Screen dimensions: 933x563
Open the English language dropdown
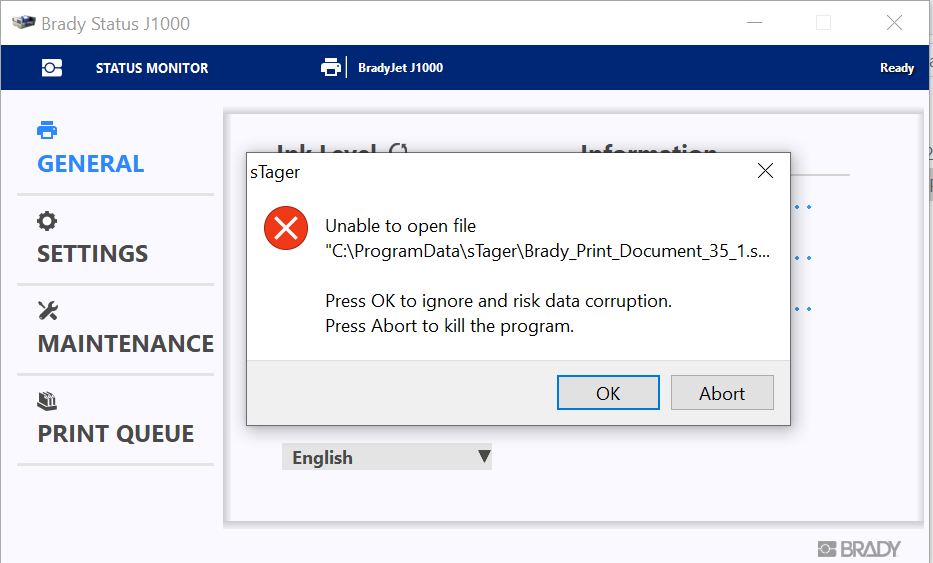tap(386, 457)
